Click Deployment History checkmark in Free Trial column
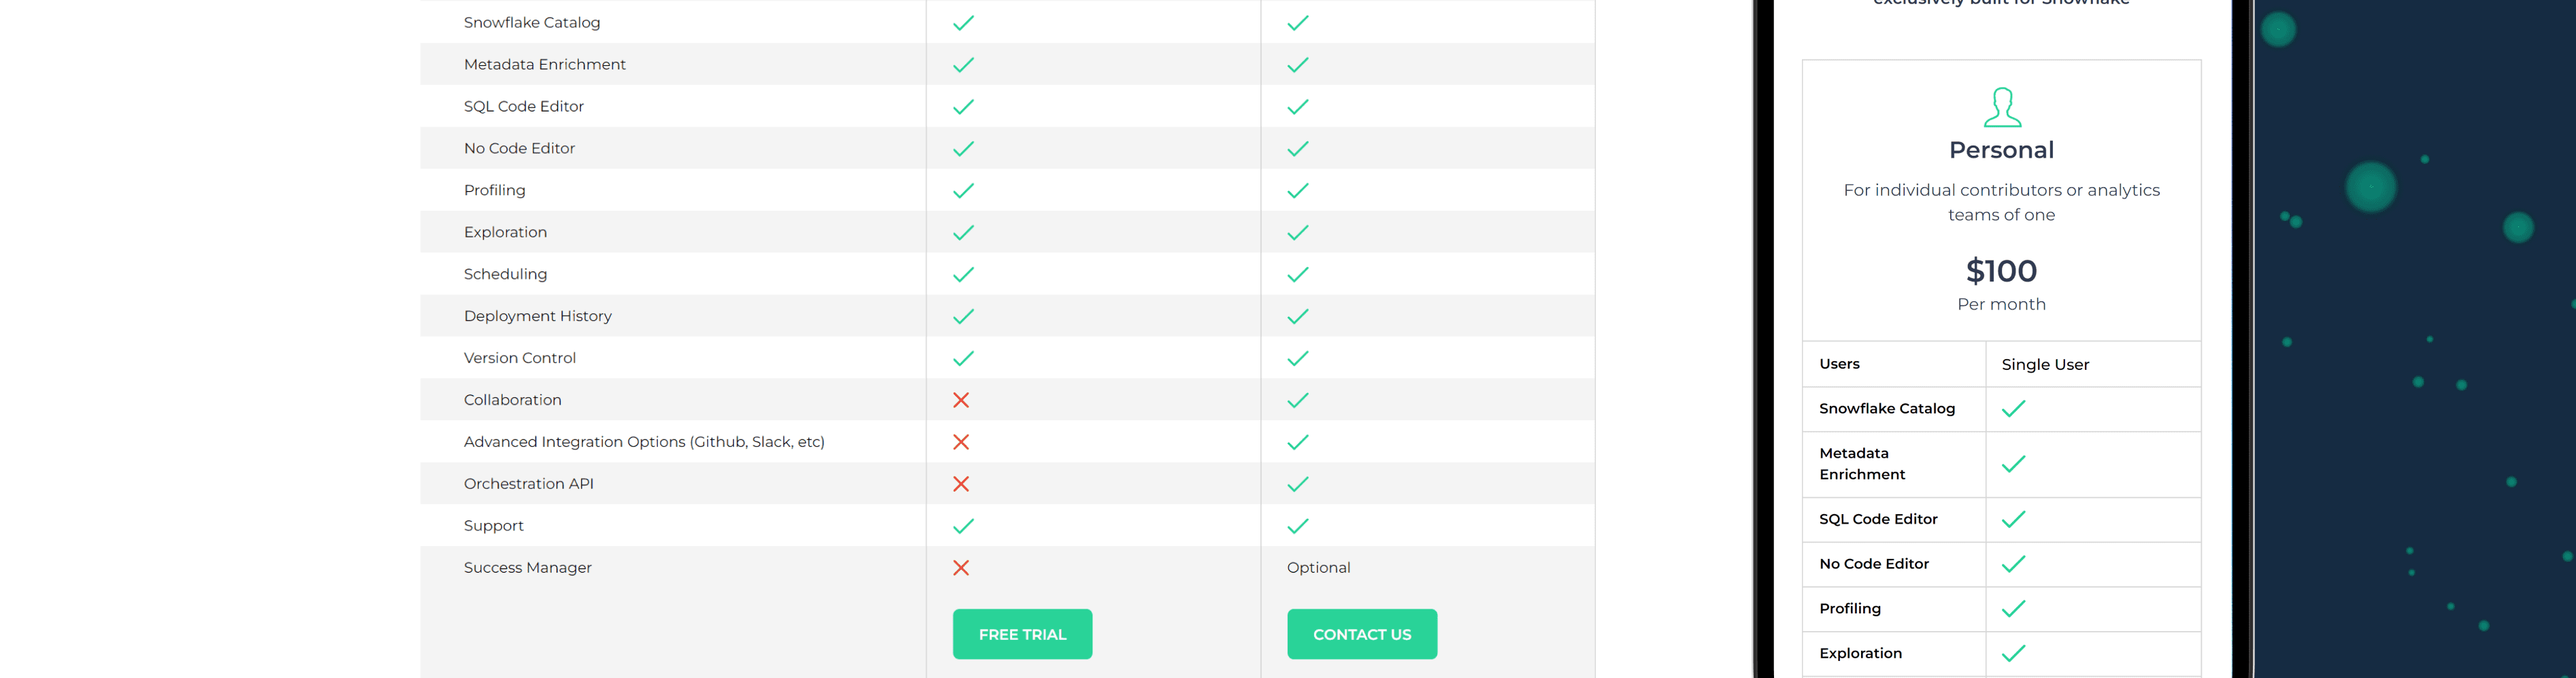2576x678 pixels. tap(963, 316)
